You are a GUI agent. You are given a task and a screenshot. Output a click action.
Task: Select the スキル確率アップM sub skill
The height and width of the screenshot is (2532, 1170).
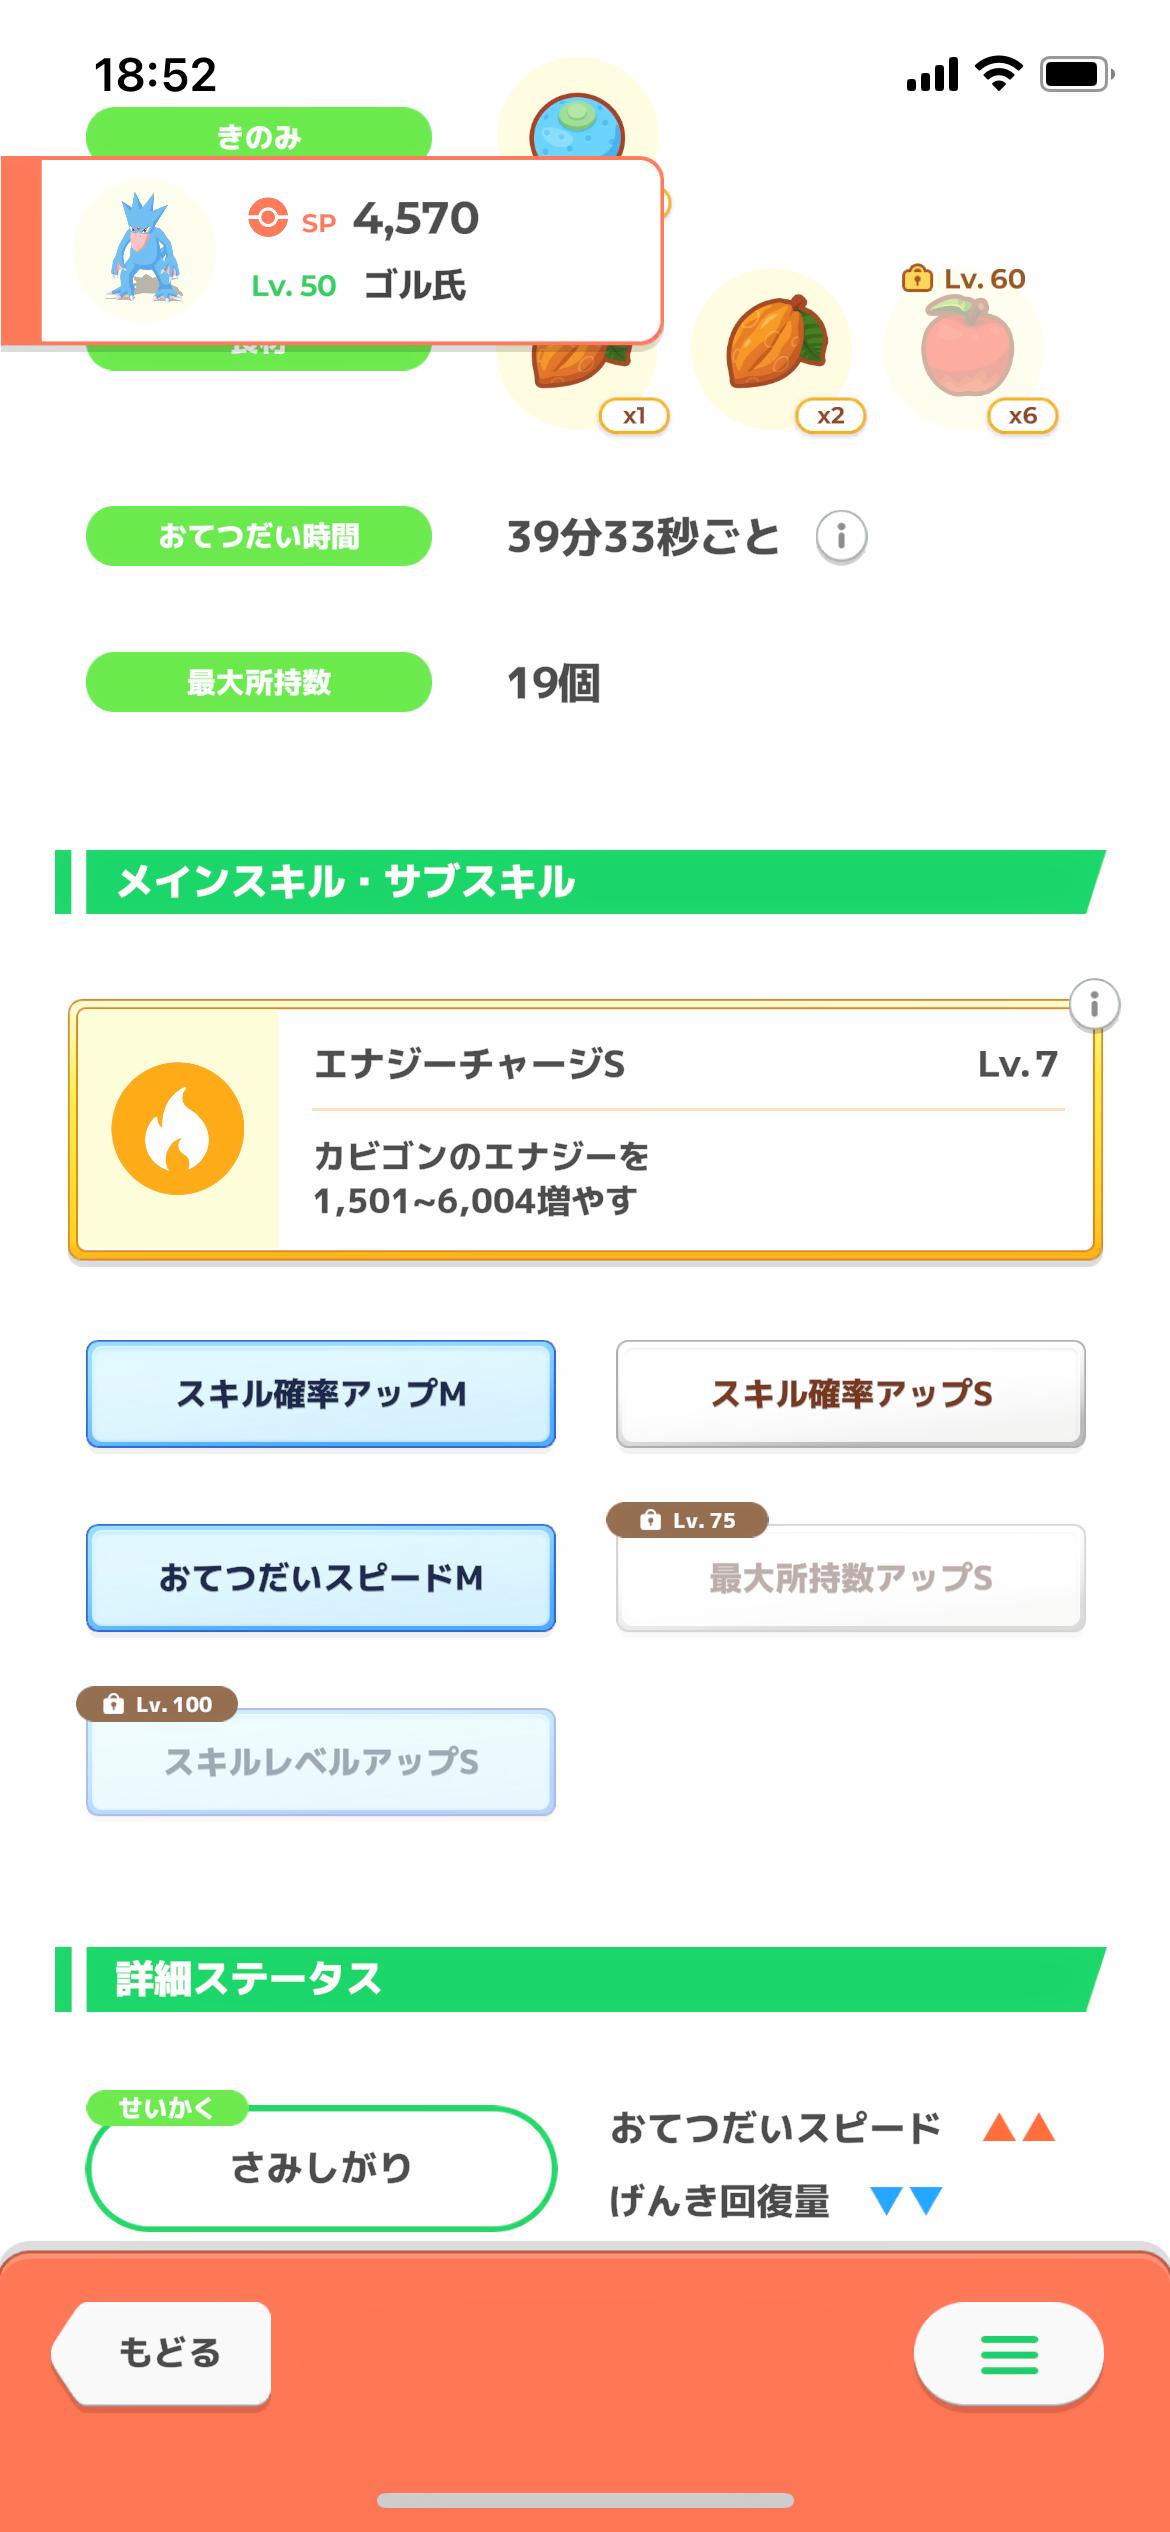(x=321, y=1393)
